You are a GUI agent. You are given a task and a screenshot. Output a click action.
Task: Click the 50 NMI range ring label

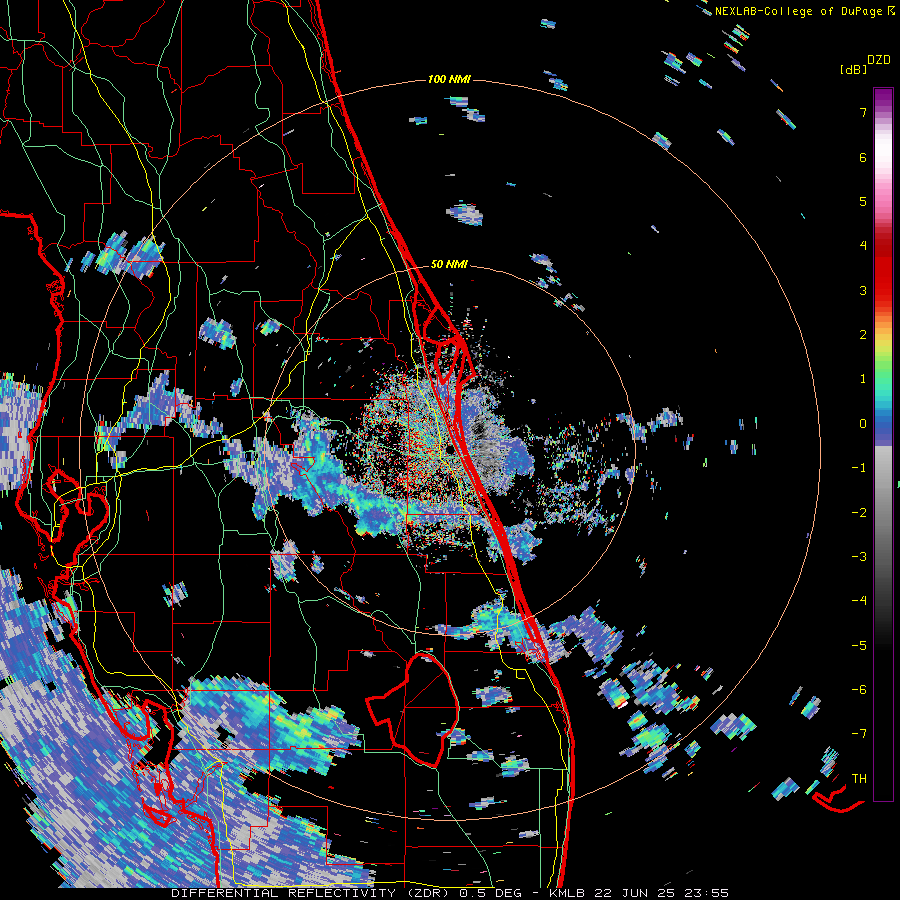coord(449,264)
